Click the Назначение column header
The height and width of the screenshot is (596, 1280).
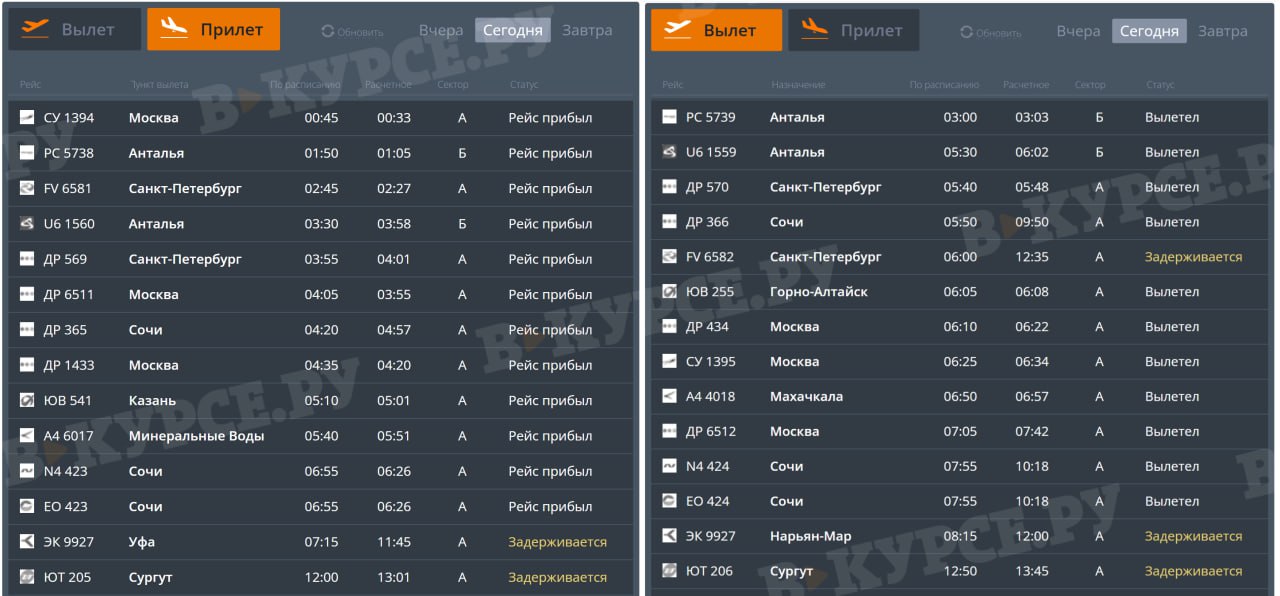click(x=798, y=85)
